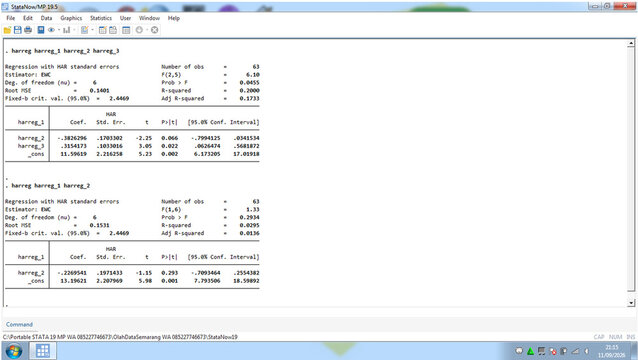Click the NUM indicator in the status bar

point(616,337)
